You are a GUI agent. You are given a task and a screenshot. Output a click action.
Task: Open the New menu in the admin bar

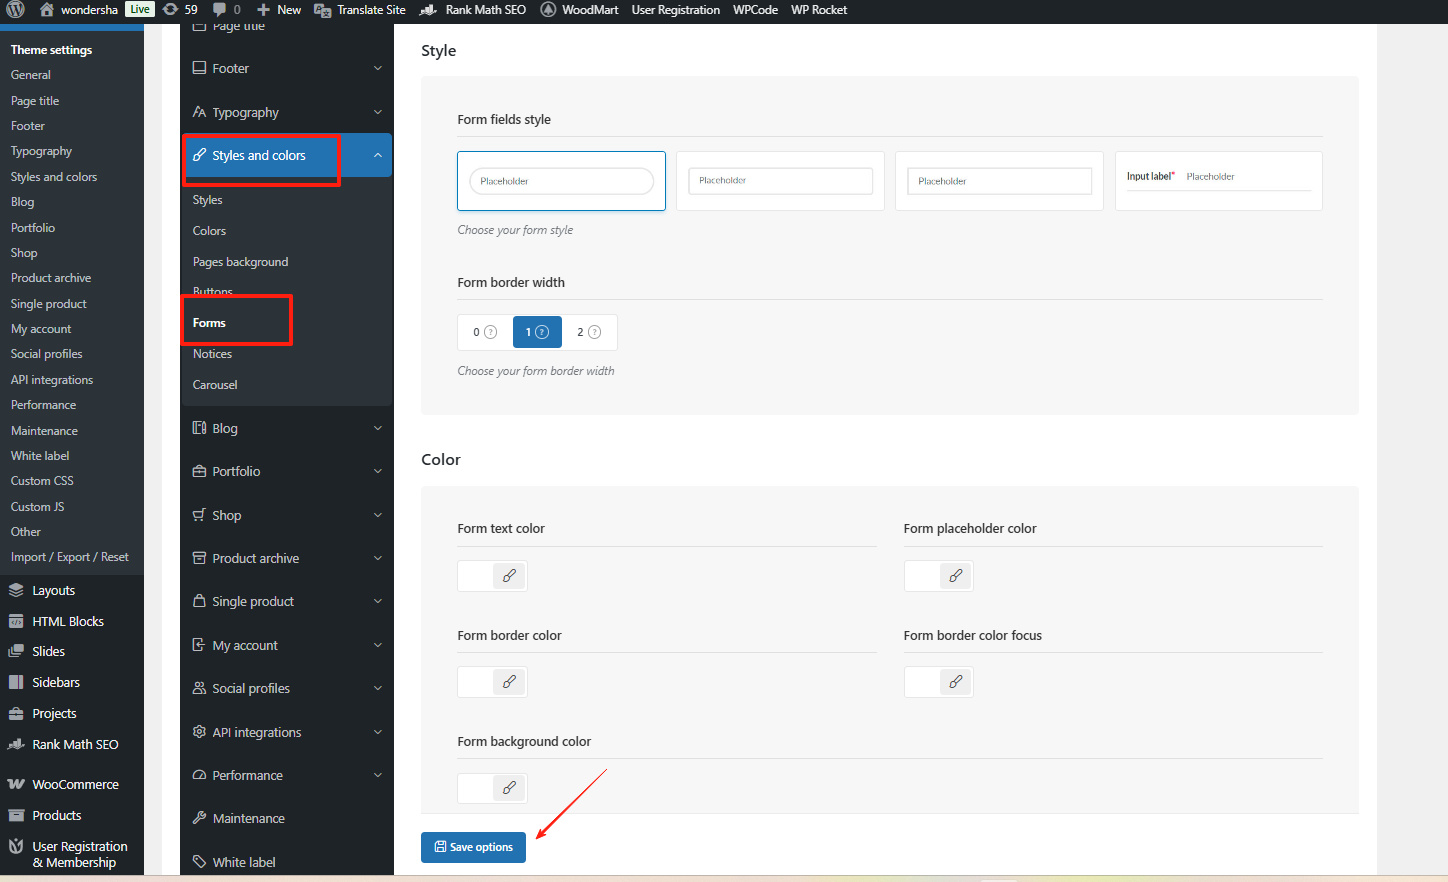pyautogui.click(x=278, y=10)
